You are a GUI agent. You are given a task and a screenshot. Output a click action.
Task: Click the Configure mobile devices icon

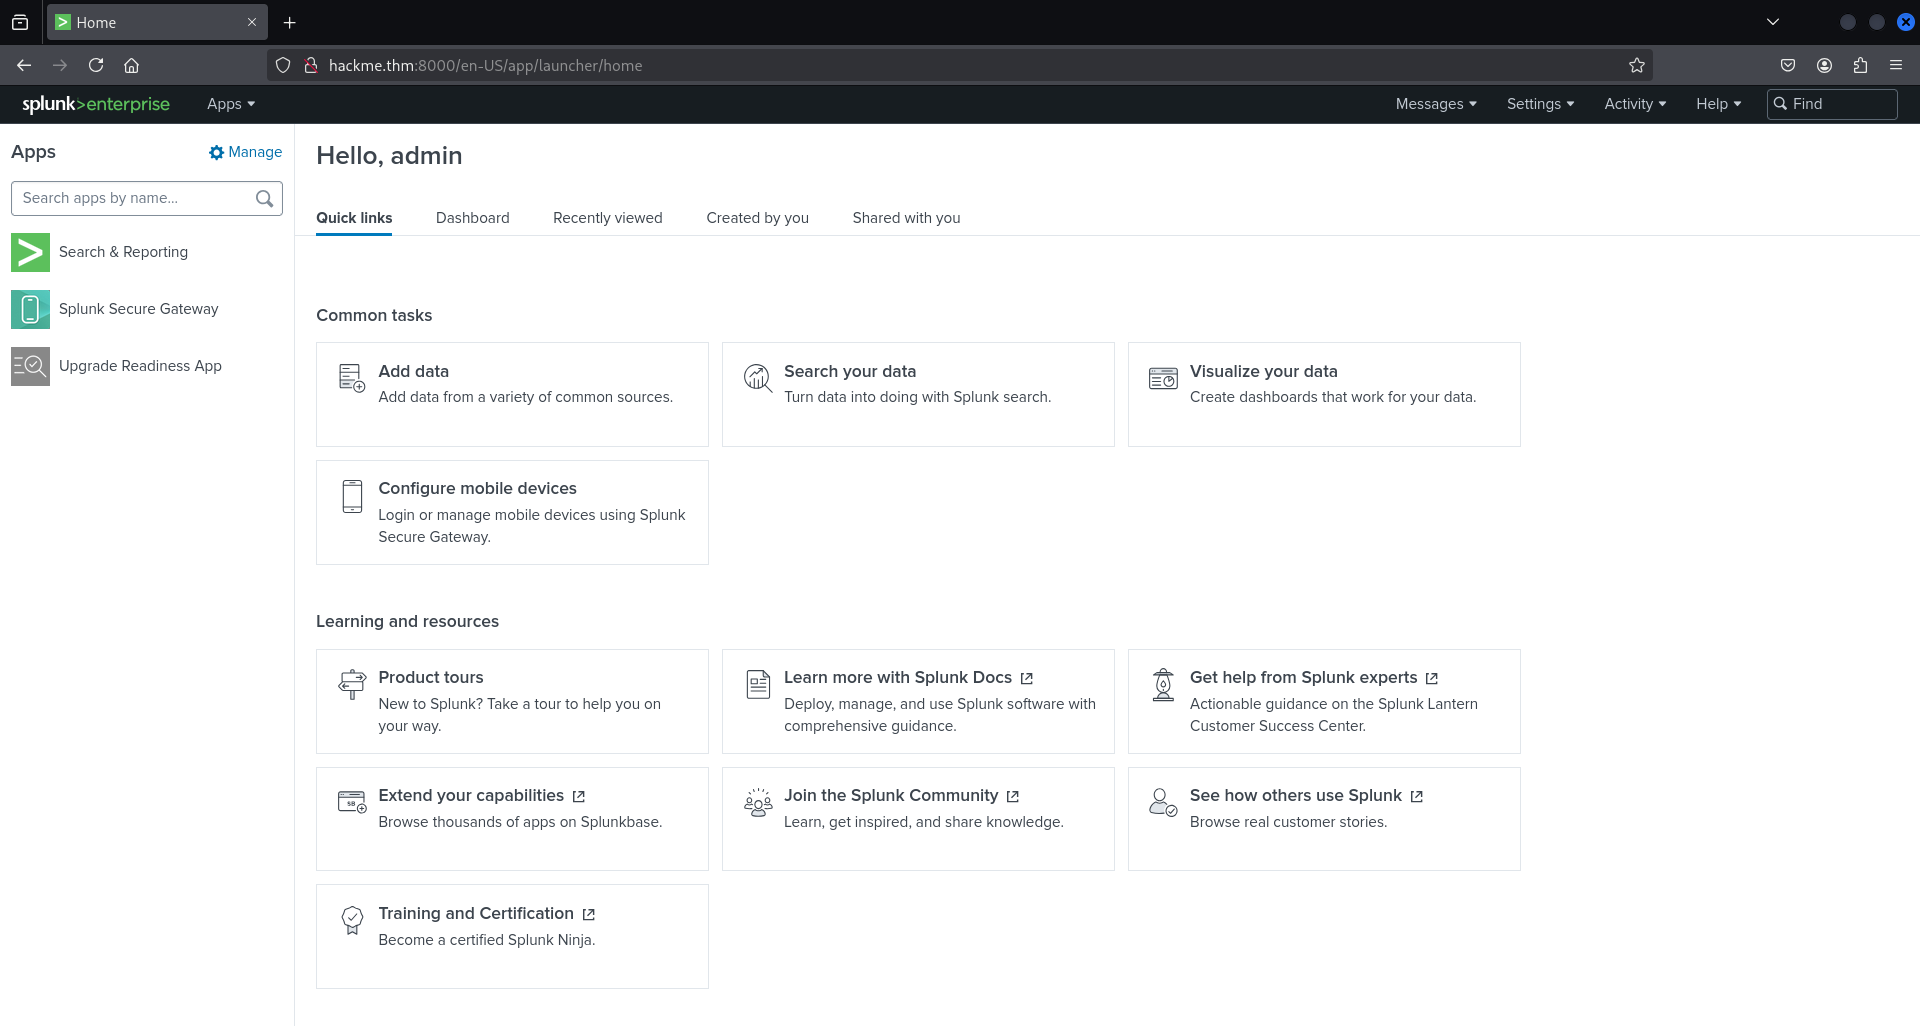point(352,496)
